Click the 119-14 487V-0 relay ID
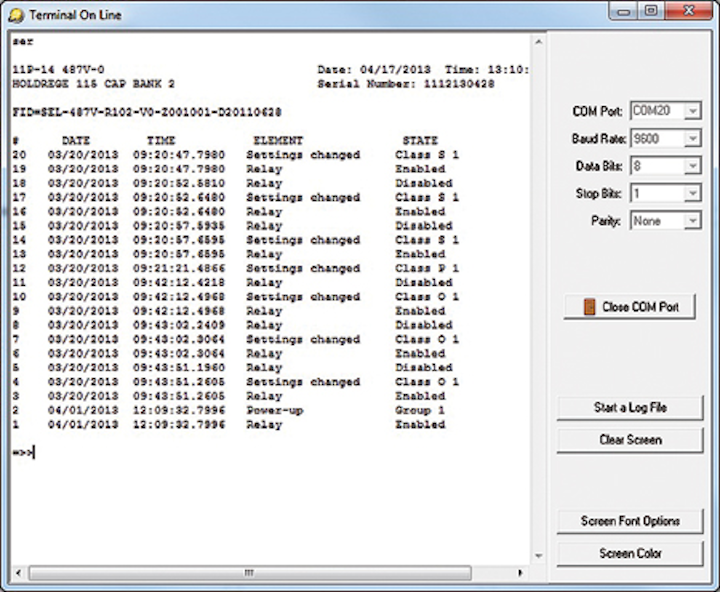Image resolution: width=720 pixels, height=592 pixels. click(58, 70)
